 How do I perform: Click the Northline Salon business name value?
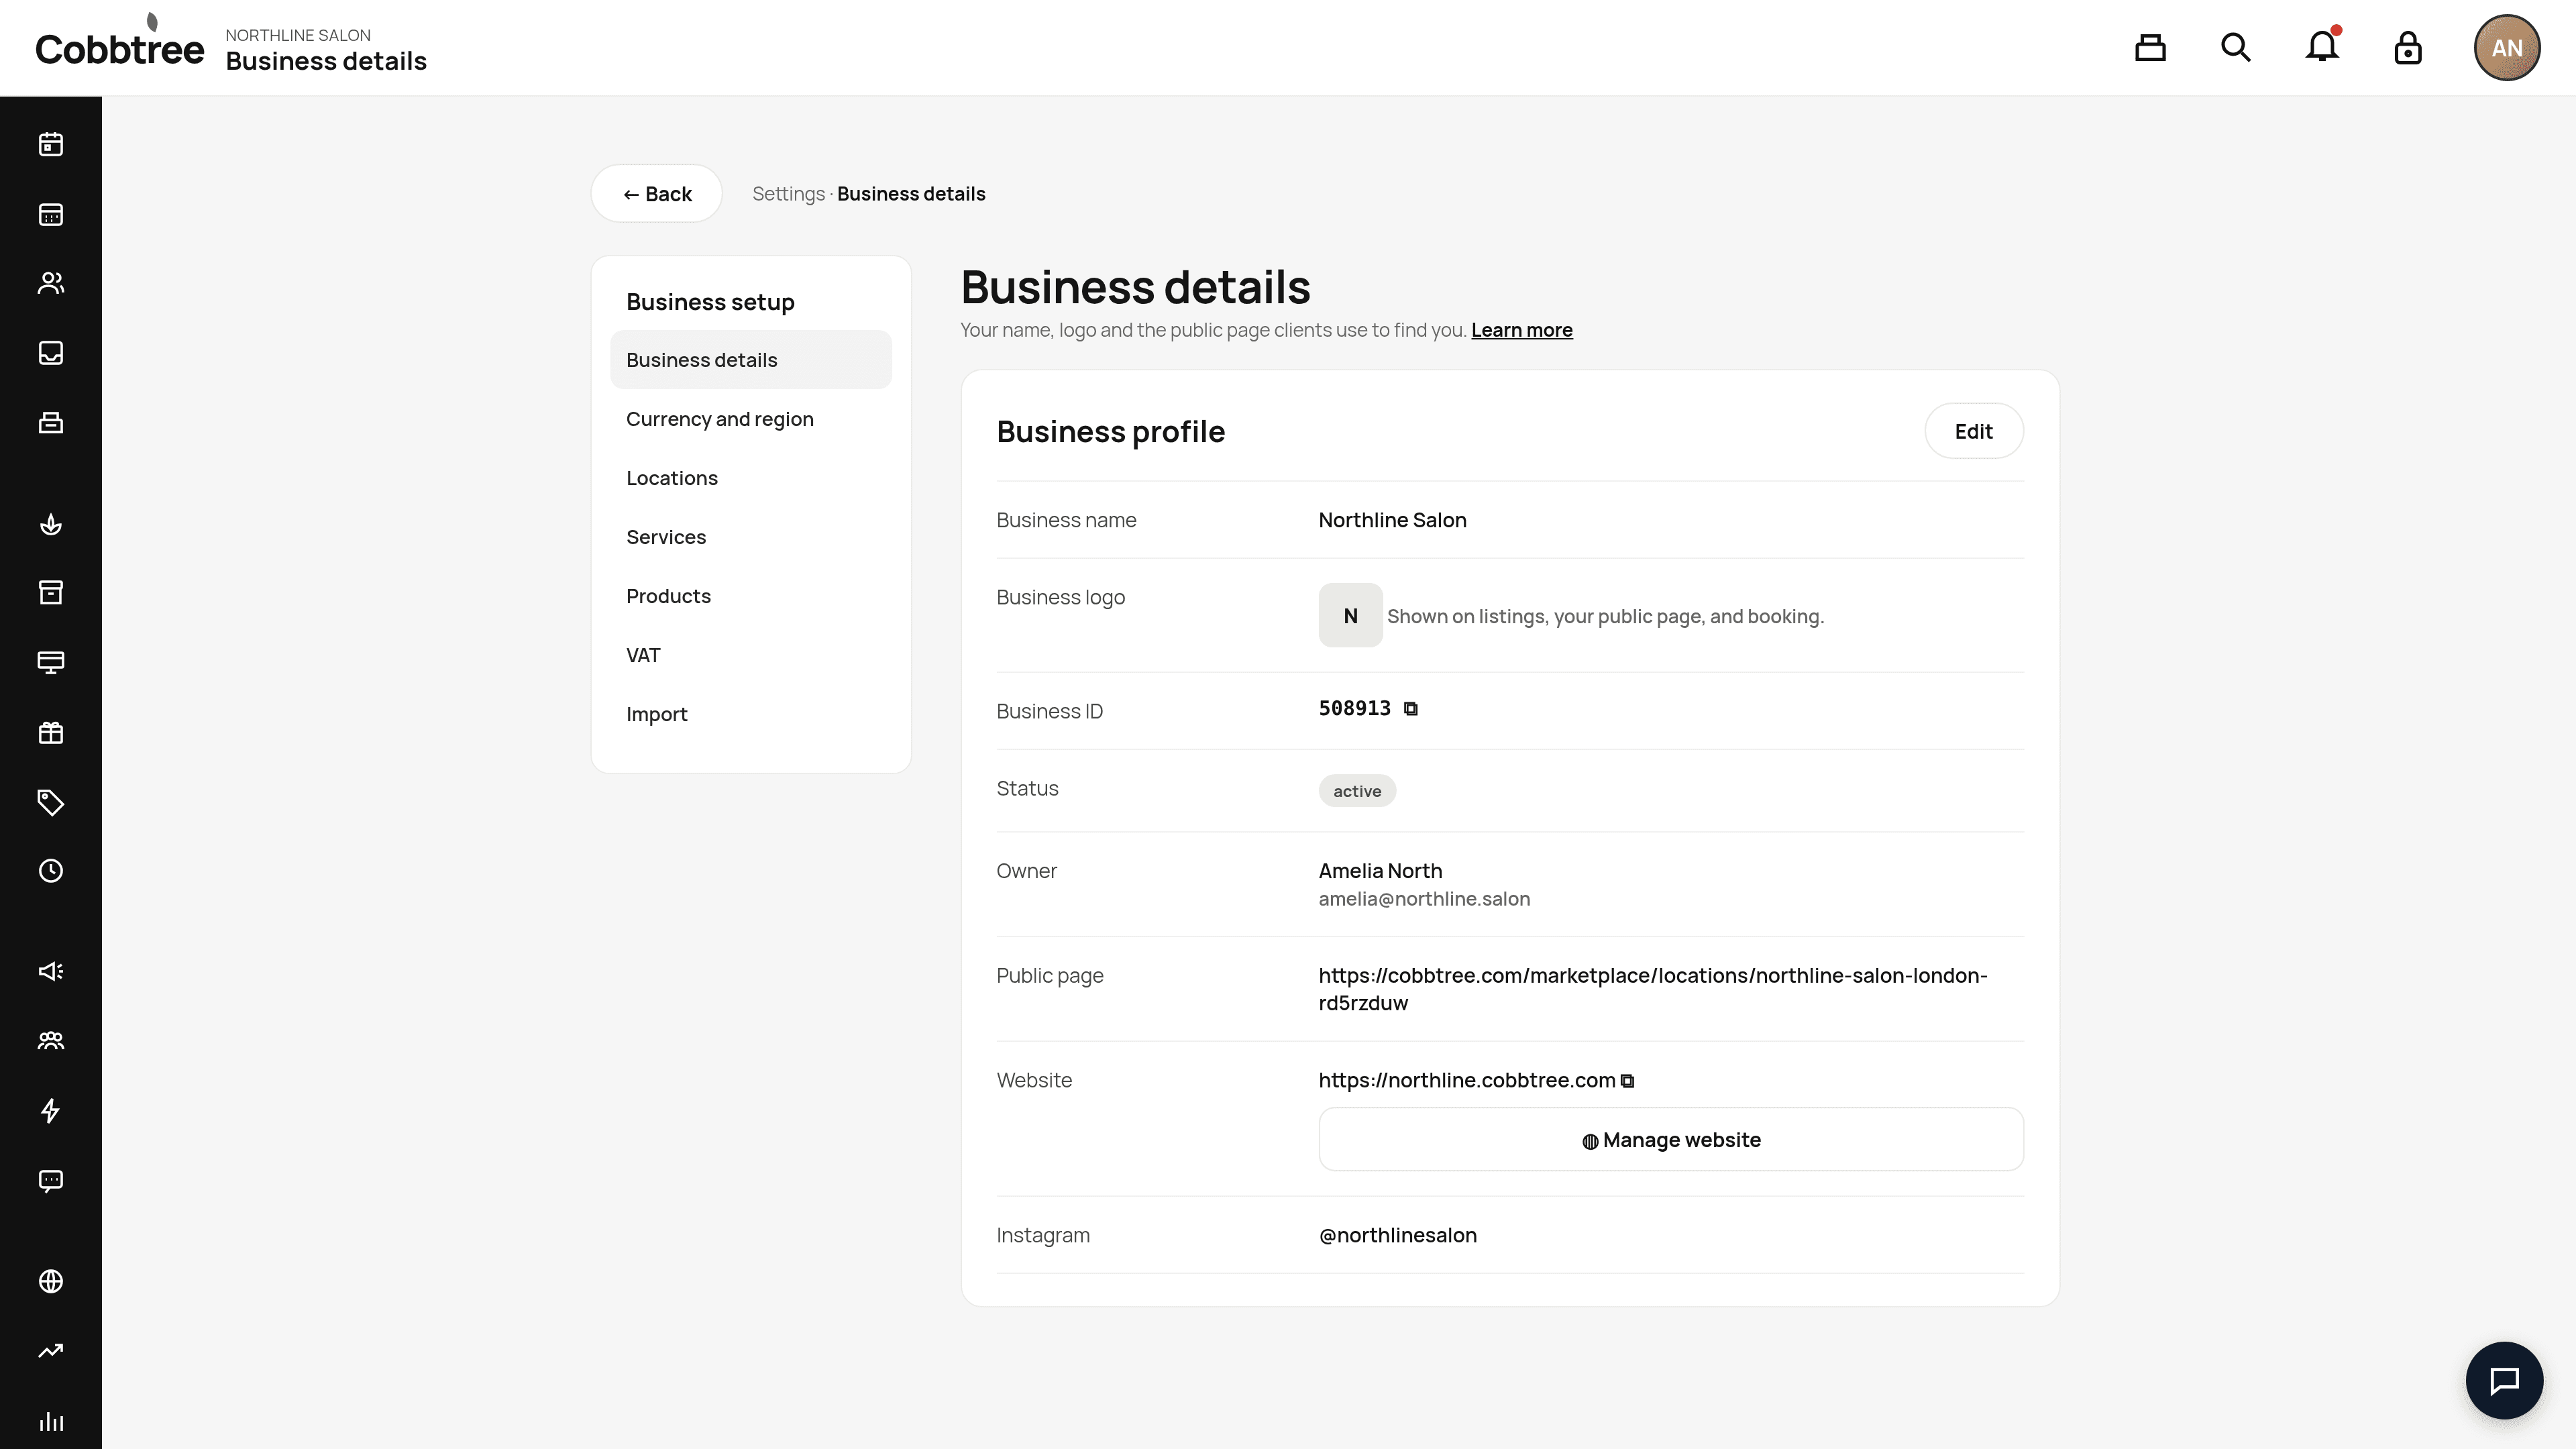point(1392,520)
